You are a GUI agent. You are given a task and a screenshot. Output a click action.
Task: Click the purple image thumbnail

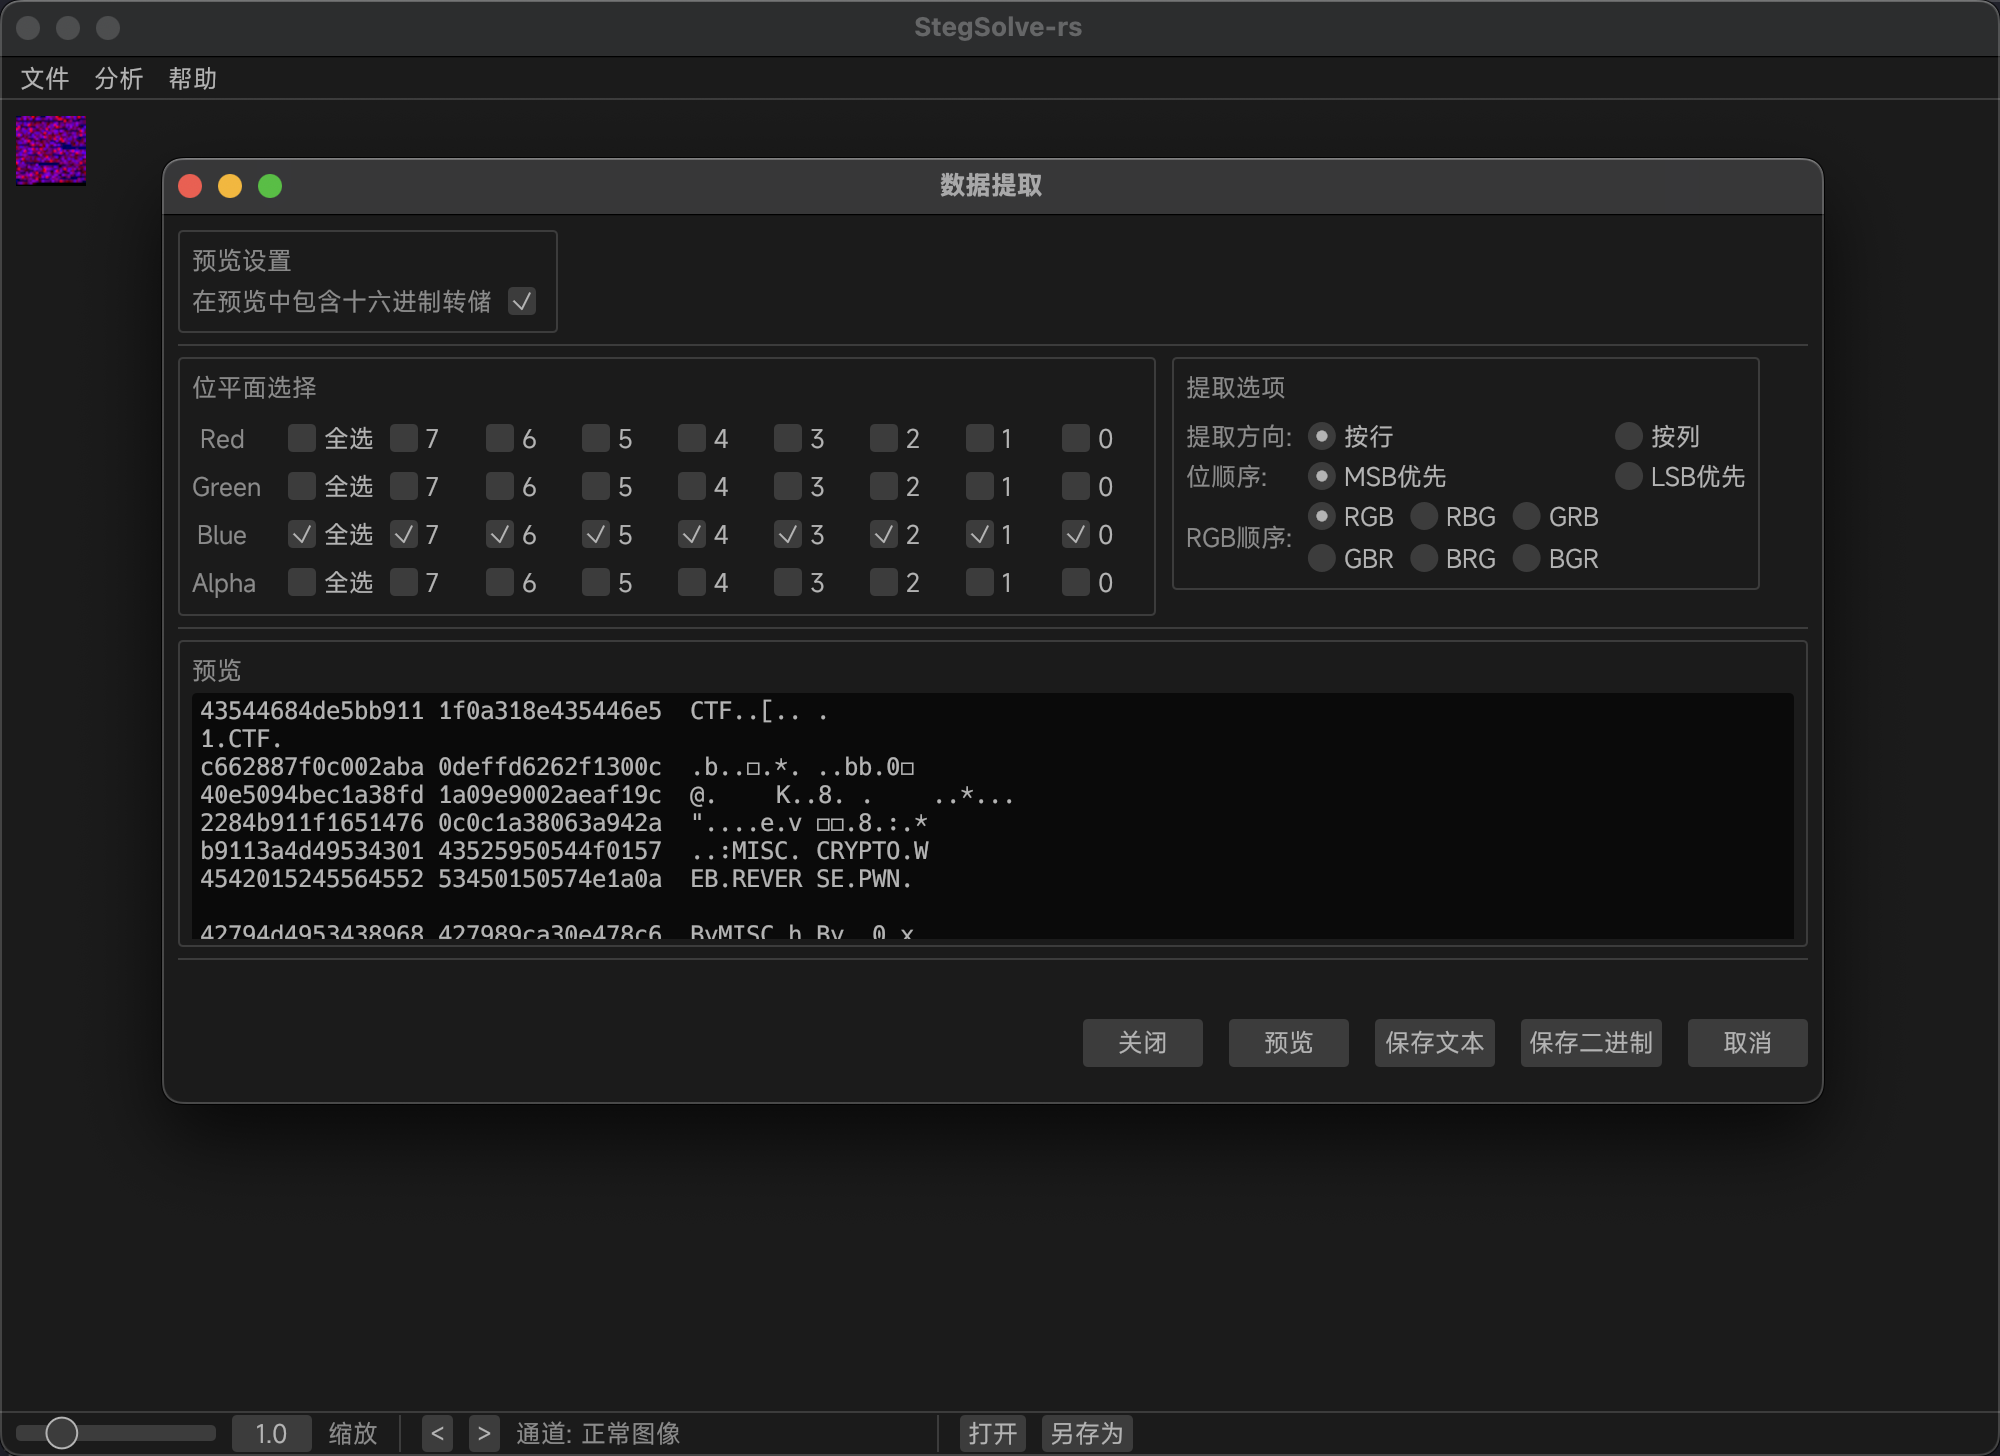51,150
